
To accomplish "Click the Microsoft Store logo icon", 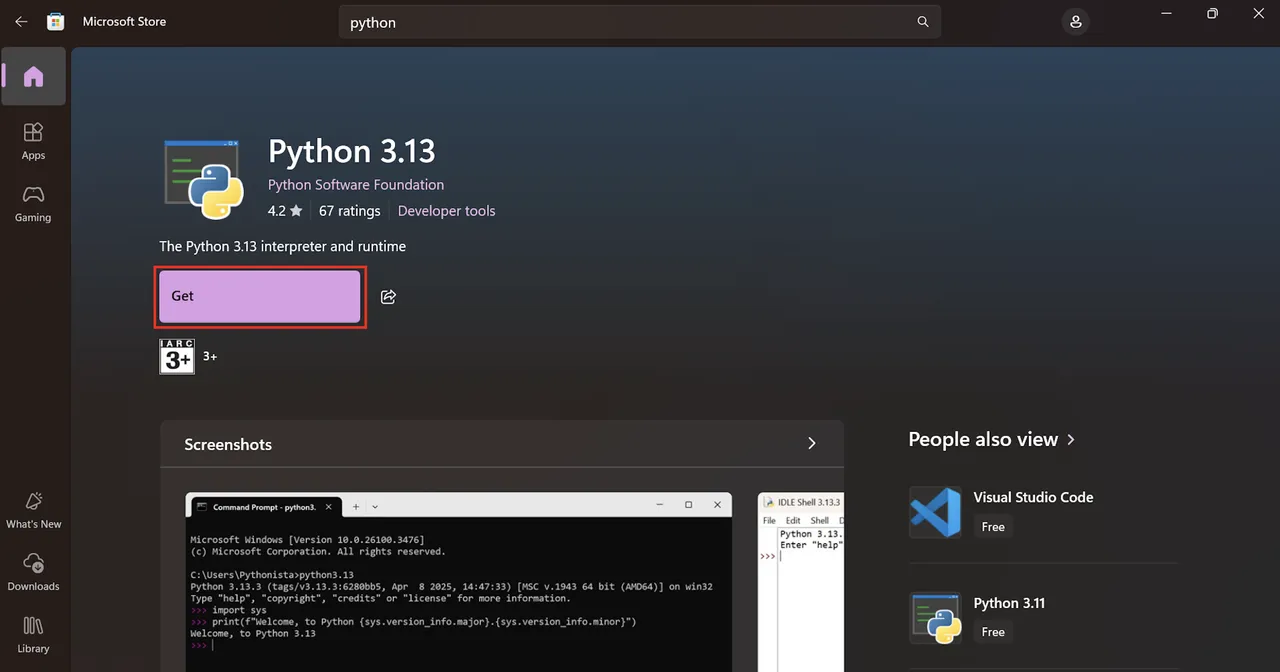I will click(56, 21).
